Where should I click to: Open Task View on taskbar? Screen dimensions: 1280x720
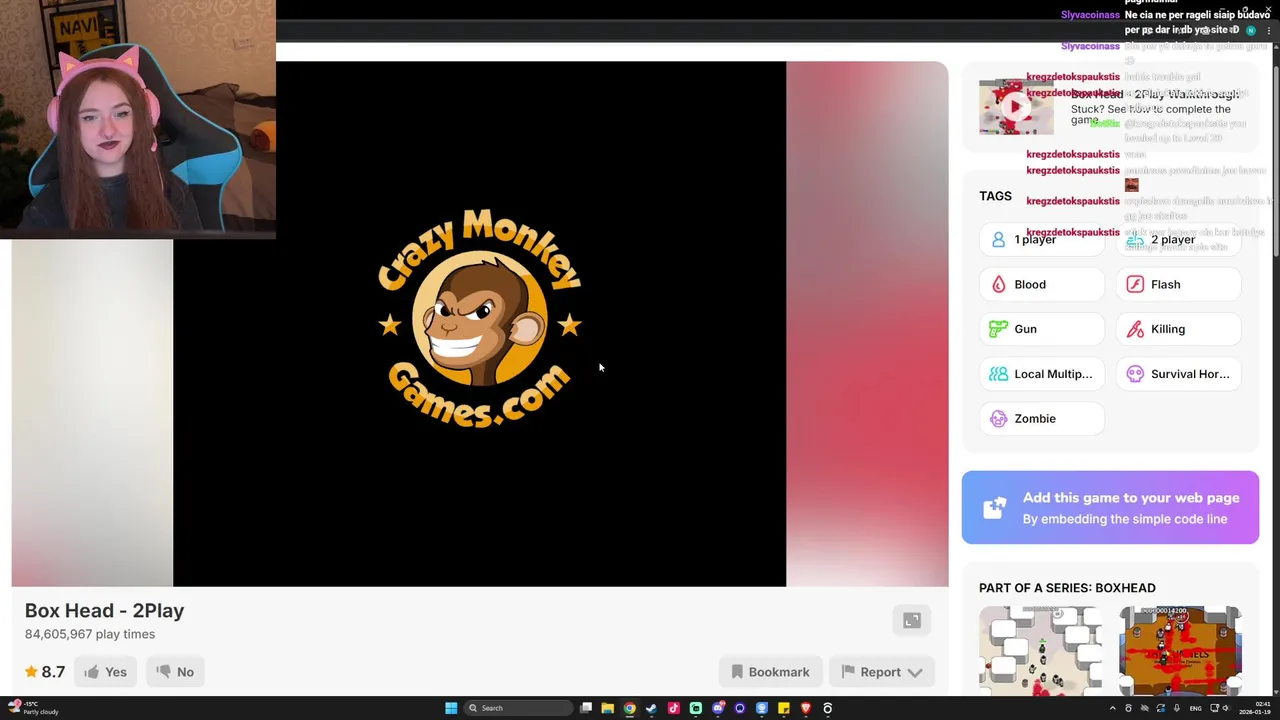(586, 708)
